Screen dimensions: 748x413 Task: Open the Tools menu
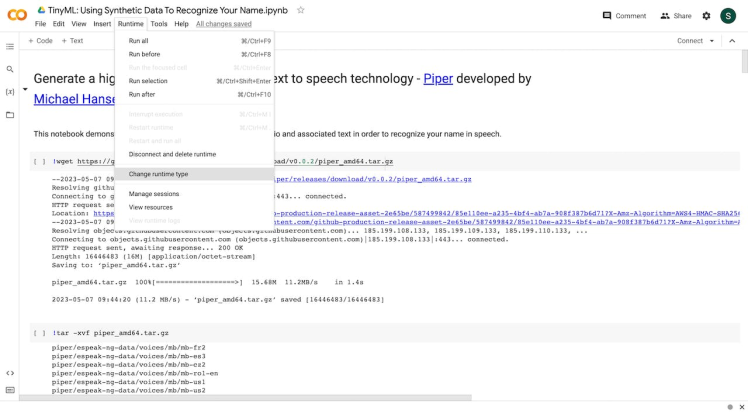(x=159, y=24)
